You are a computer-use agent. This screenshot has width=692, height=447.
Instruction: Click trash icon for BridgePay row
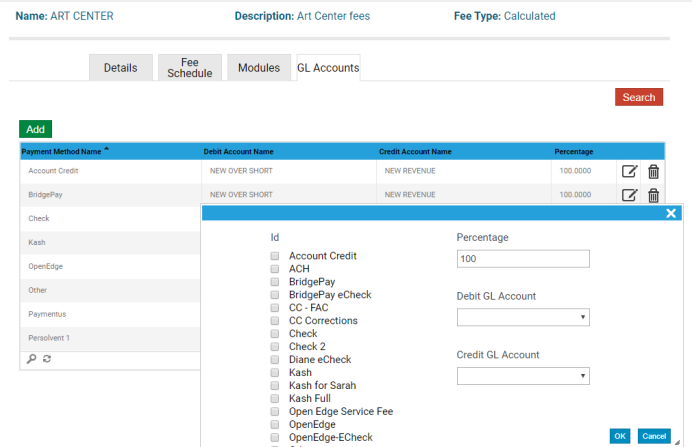pyautogui.click(x=653, y=195)
